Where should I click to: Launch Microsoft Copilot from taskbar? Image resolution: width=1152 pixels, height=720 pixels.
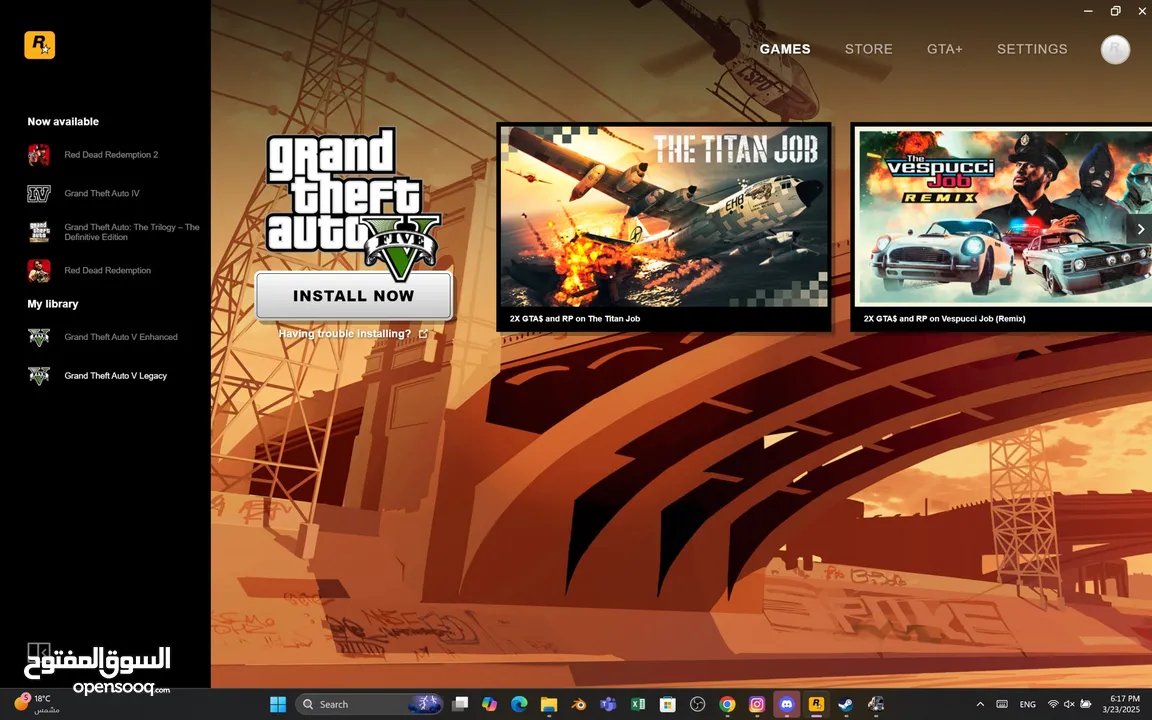[489, 705]
